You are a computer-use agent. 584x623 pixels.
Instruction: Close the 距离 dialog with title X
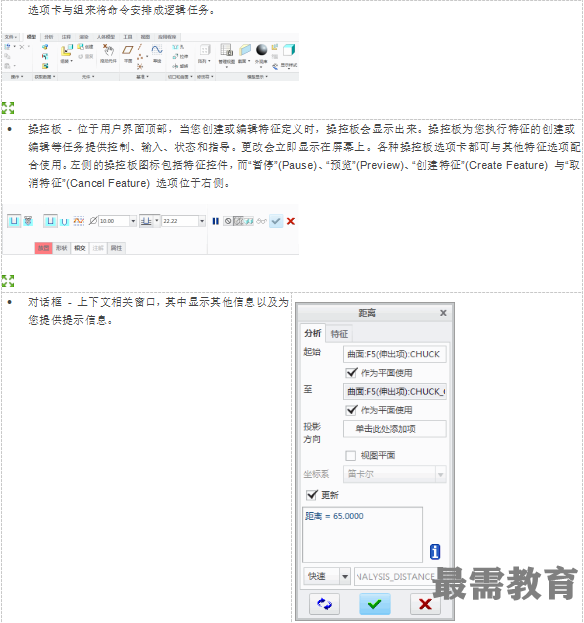point(443,313)
